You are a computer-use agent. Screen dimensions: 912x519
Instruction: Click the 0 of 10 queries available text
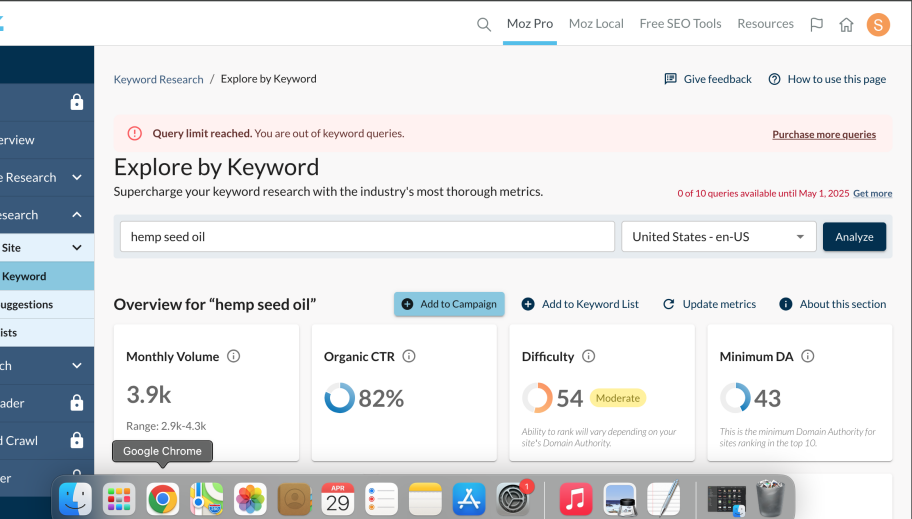pyautogui.click(x=763, y=193)
